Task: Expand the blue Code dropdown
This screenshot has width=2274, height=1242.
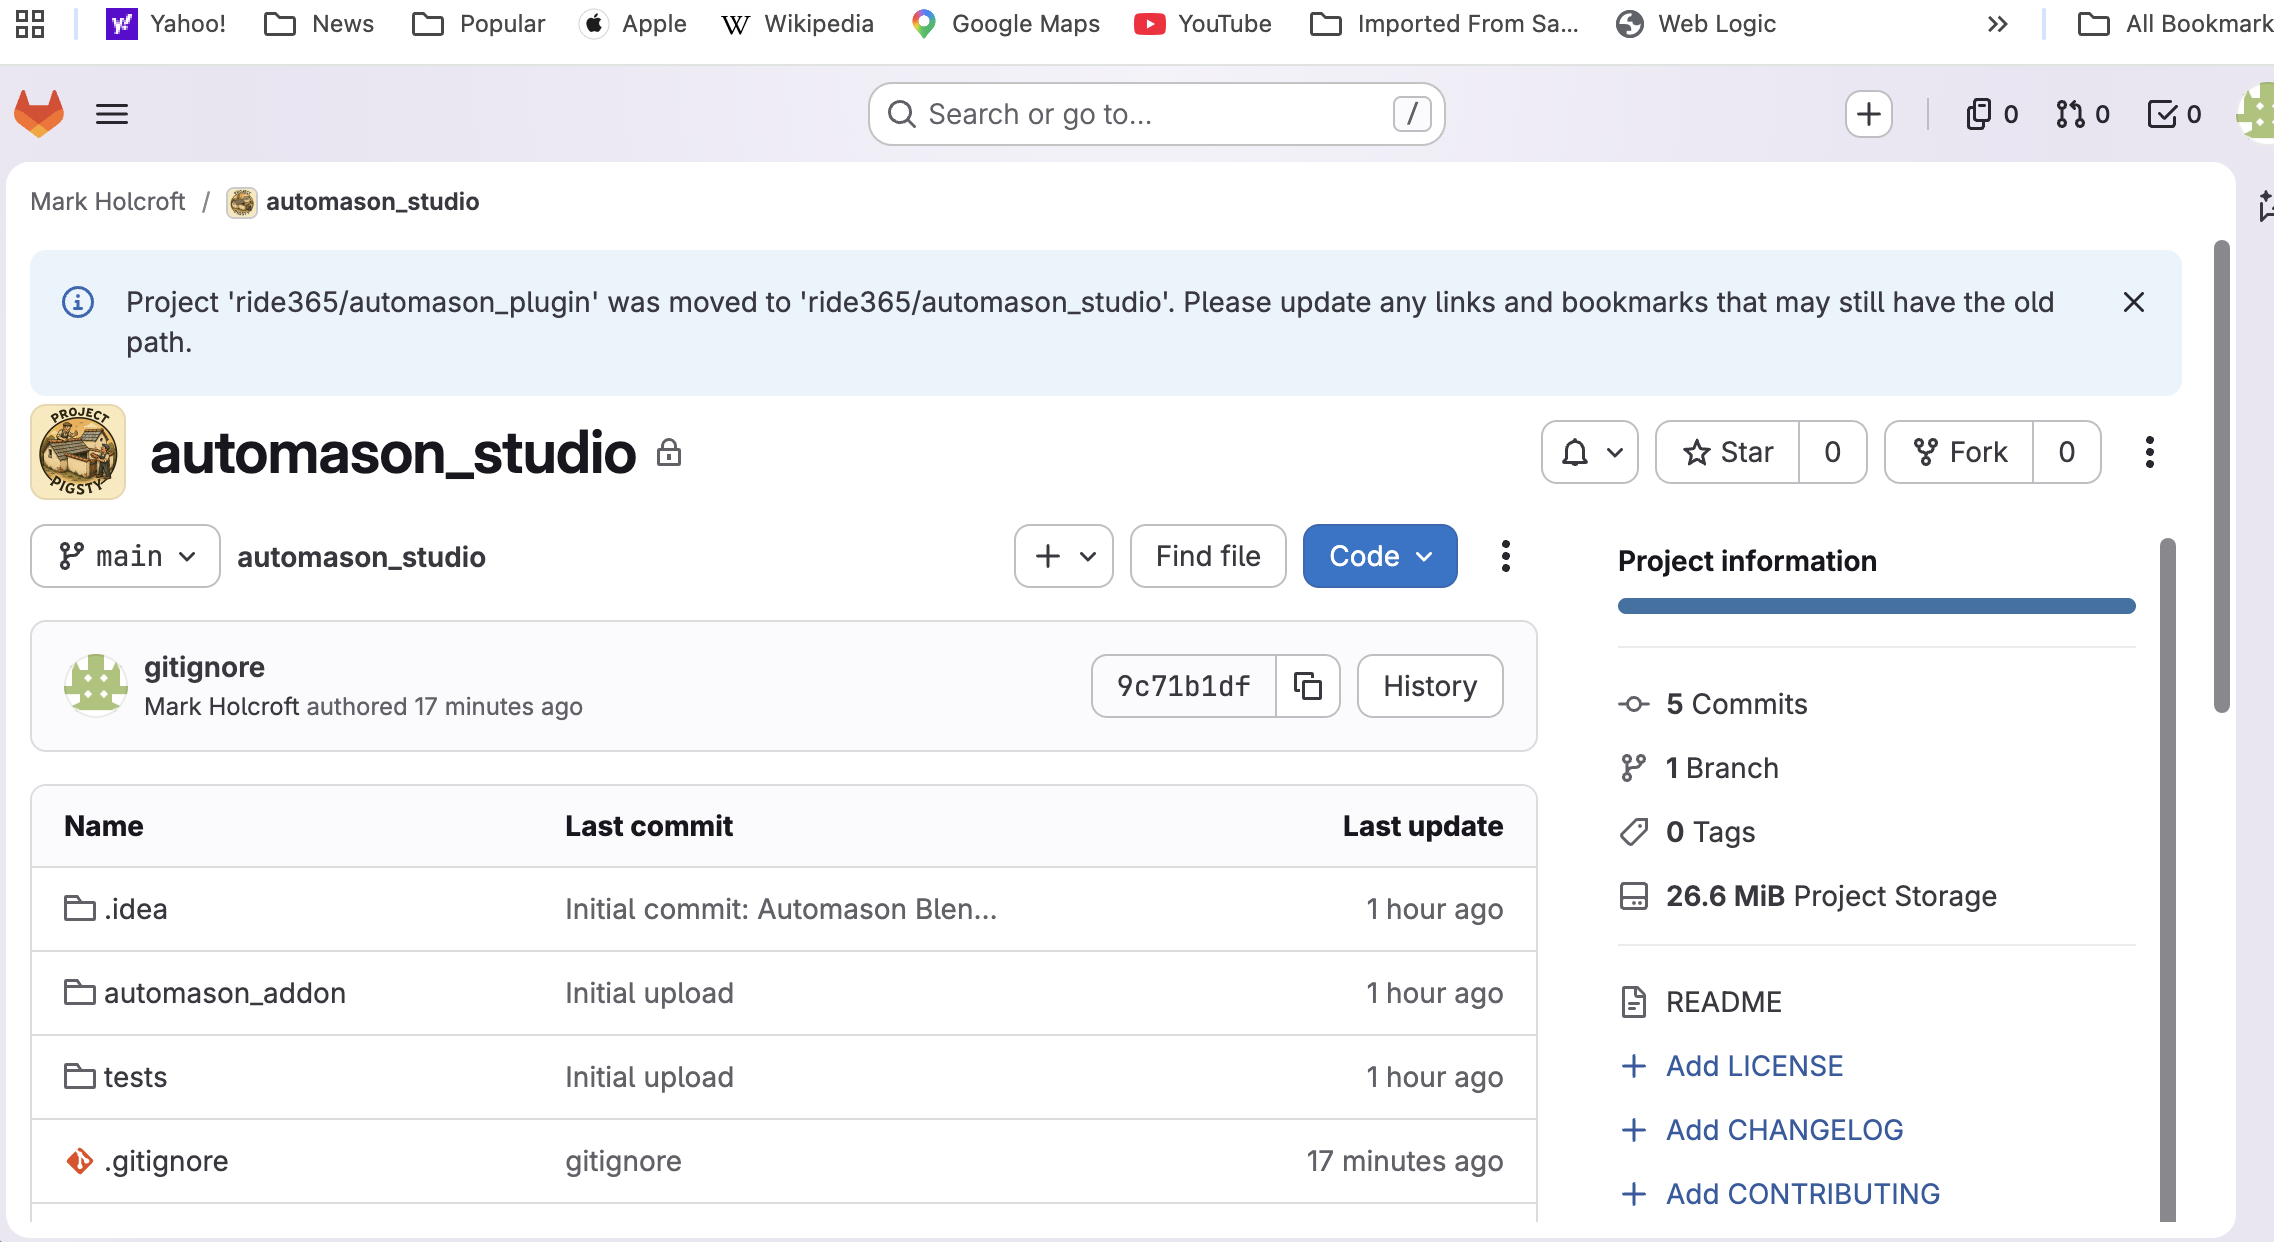Action: click(1380, 556)
